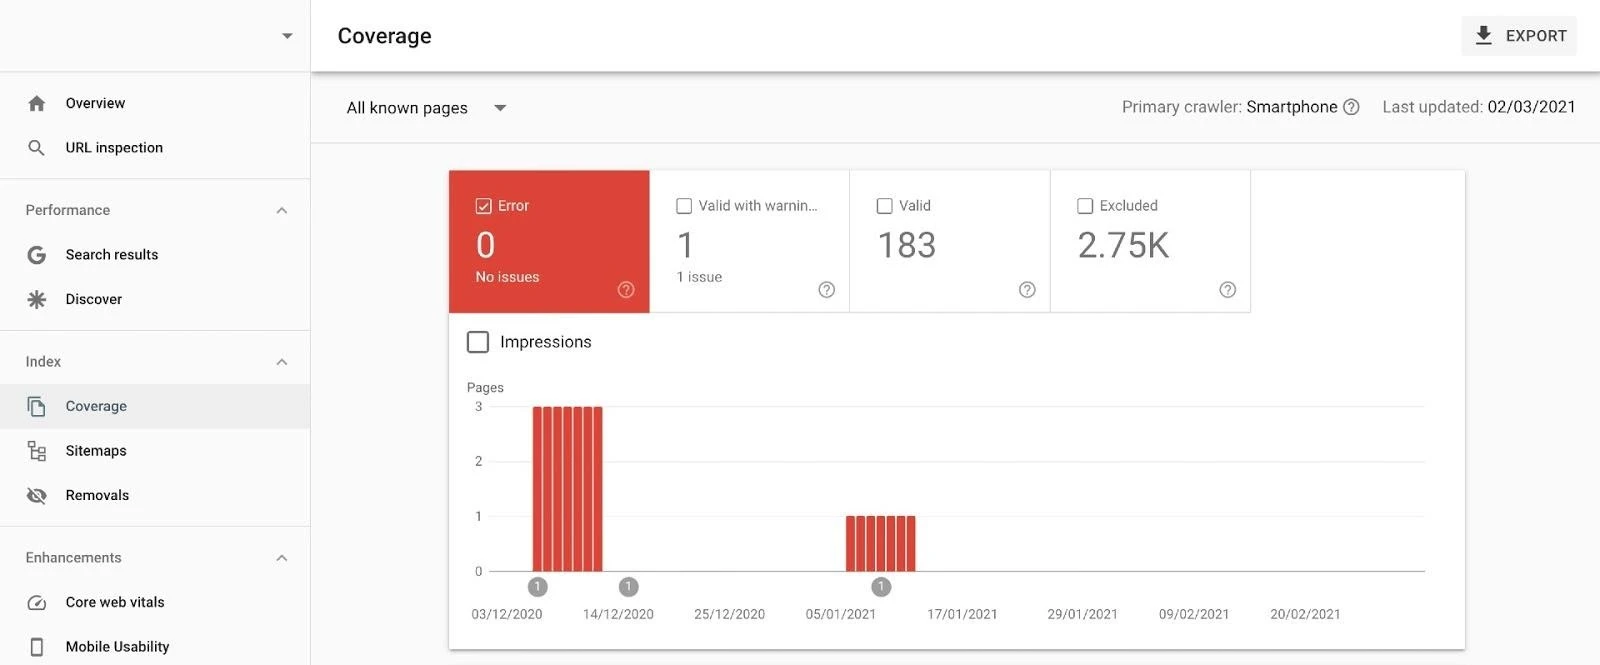The image size is (1600, 665).
Task: Click the EXPORT button
Action: 1519,36
